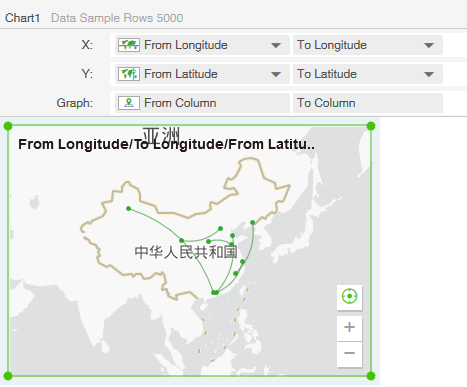The height and width of the screenshot is (387, 467).
Task: Select the From Column graph field
Action: [x=202, y=103]
